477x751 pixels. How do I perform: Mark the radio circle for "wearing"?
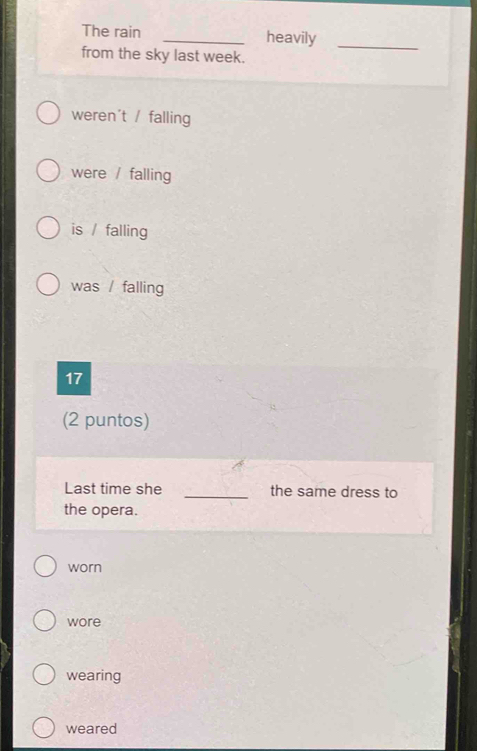click(44, 674)
